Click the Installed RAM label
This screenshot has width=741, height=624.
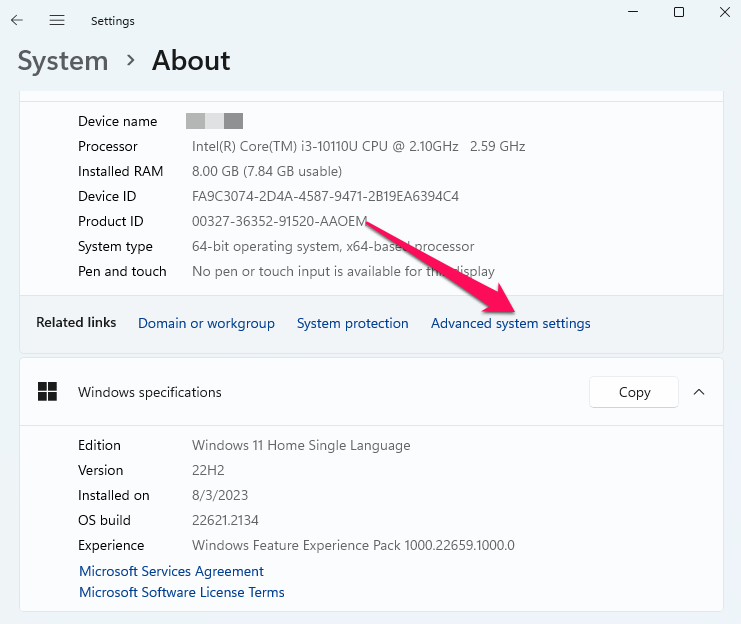(x=120, y=171)
